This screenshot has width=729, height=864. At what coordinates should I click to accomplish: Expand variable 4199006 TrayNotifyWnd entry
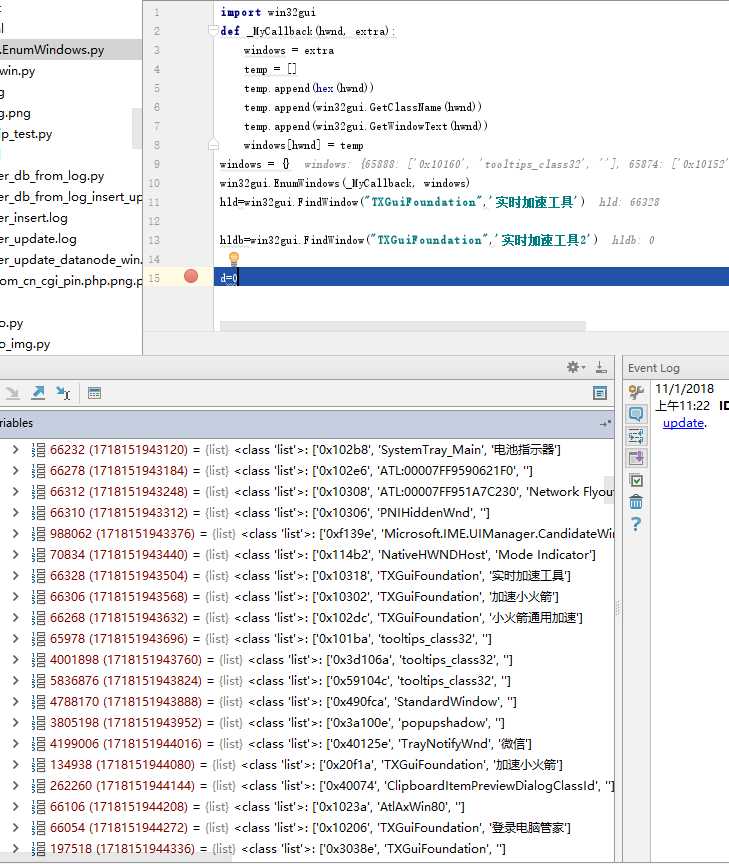tap(15, 744)
